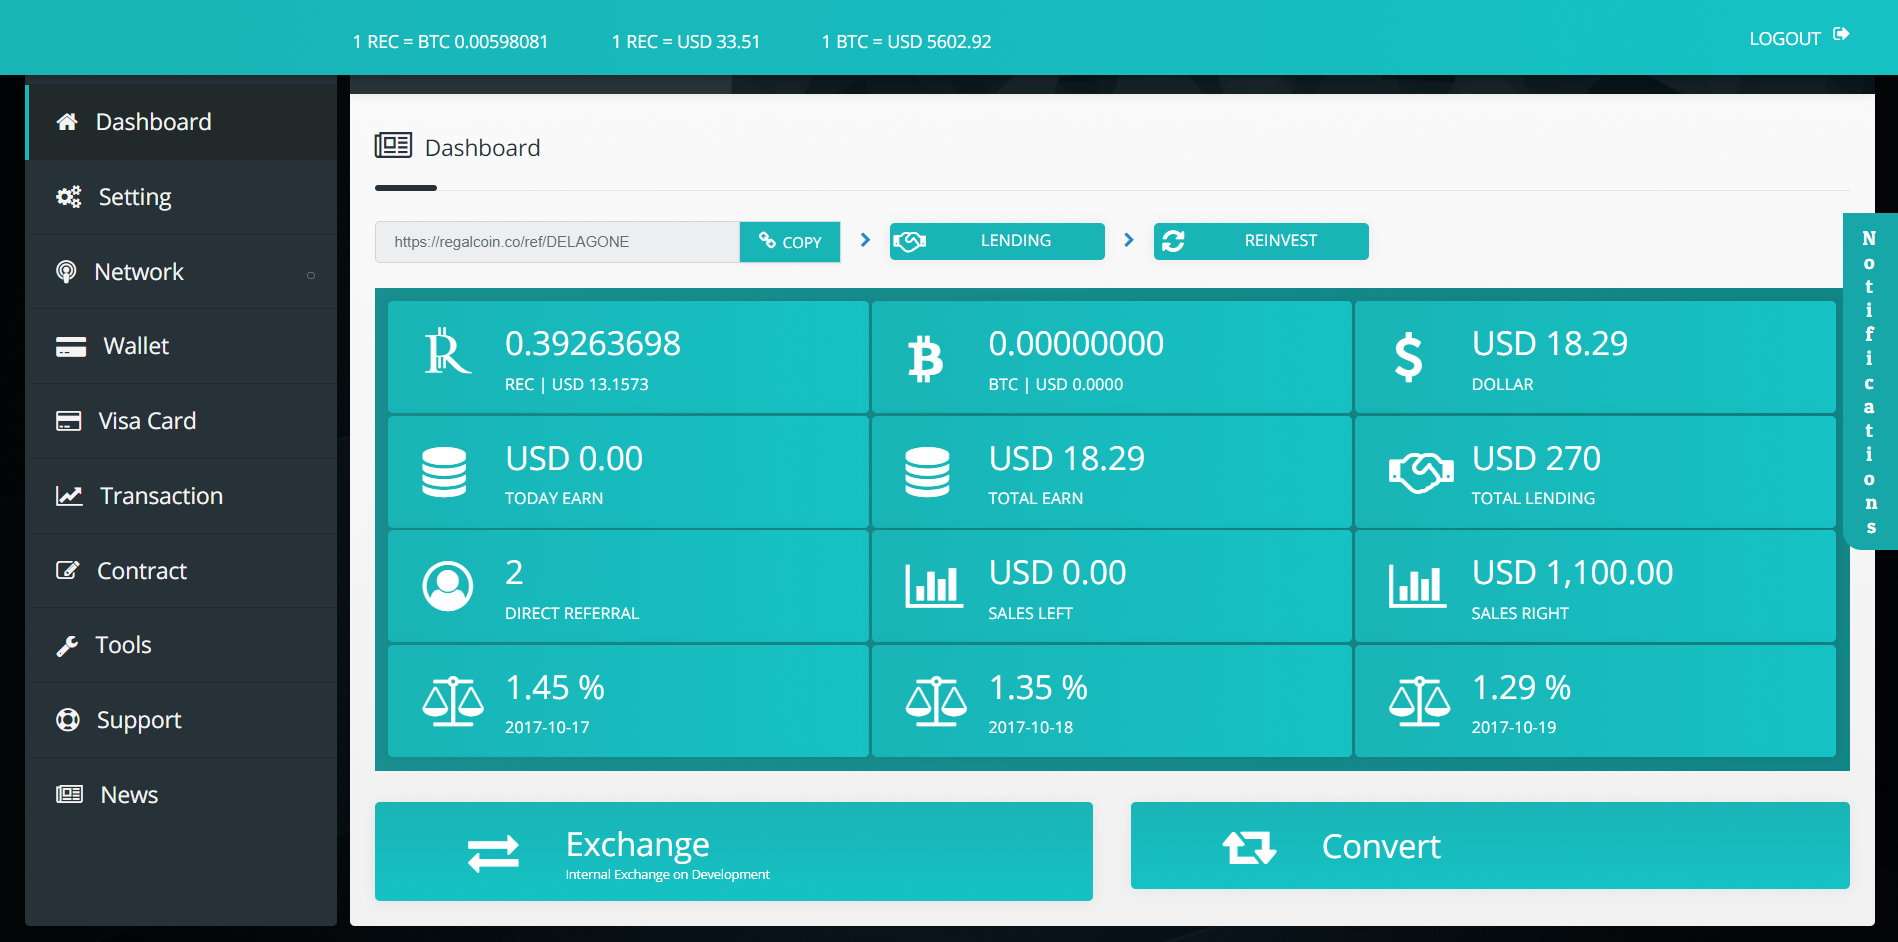Image resolution: width=1898 pixels, height=942 pixels.
Task: Select the USD 270 total lending value
Action: [1536, 459]
